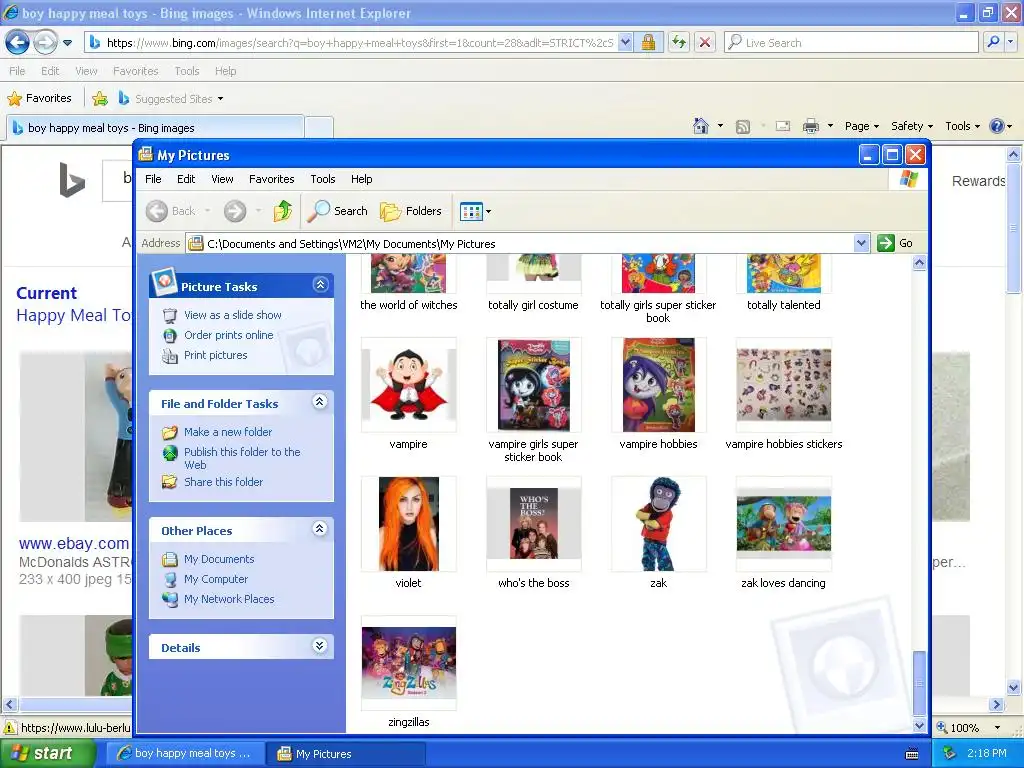Click the www.ebay.com link in Bing window
The image size is (1024, 768).
[x=74, y=543]
